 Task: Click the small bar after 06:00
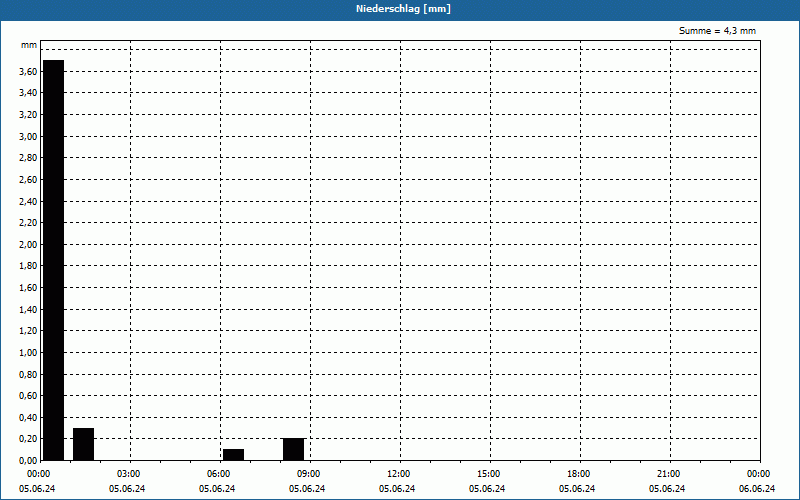(x=234, y=455)
